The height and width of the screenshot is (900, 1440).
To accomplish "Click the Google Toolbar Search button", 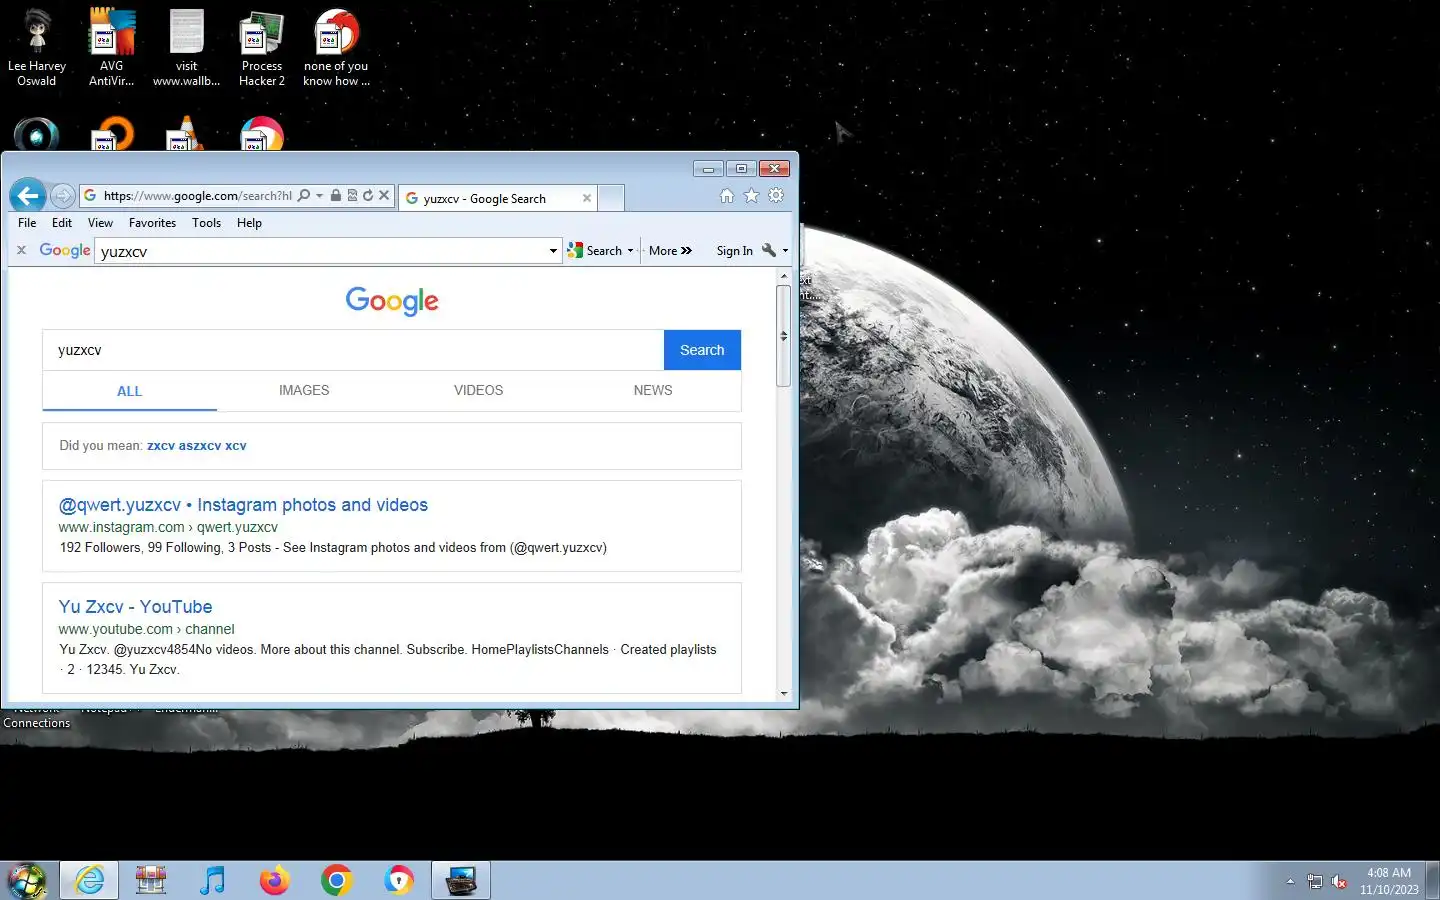I will point(595,251).
